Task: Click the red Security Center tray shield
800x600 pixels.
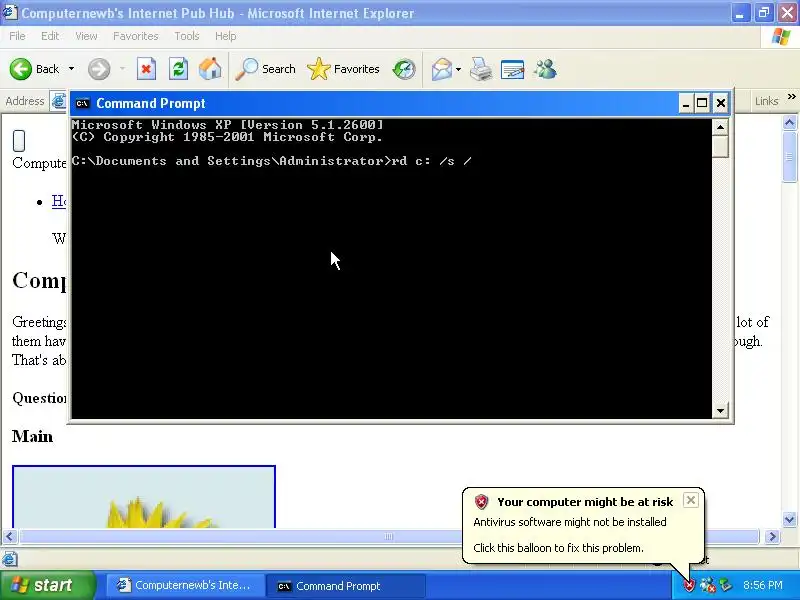Action: pos(689,586)
